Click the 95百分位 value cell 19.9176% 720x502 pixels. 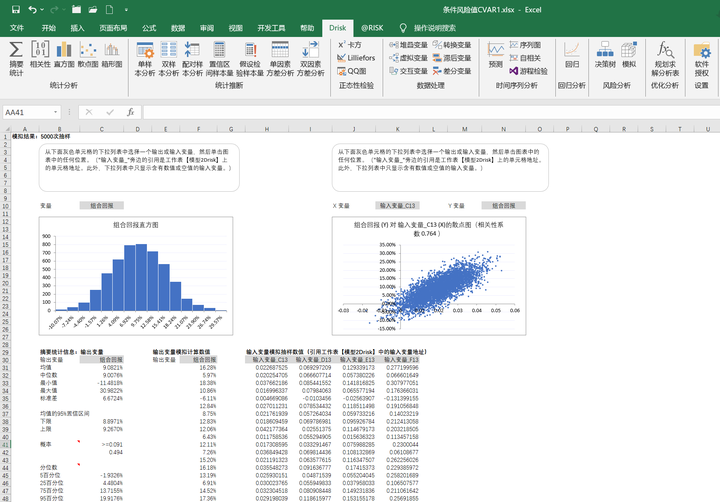coord(102,498)
